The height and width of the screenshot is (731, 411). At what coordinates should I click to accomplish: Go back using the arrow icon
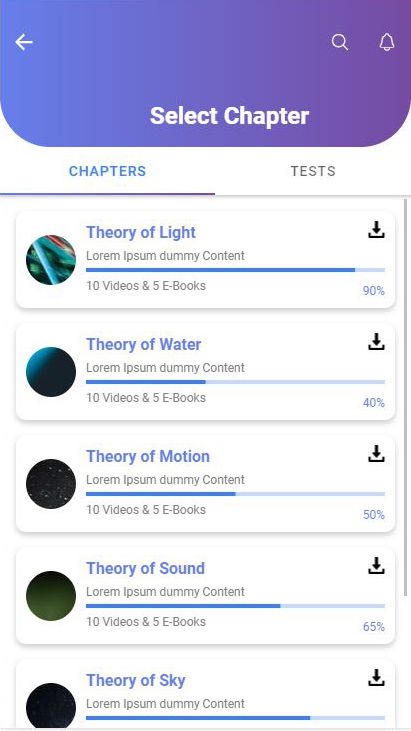(24, 42)
